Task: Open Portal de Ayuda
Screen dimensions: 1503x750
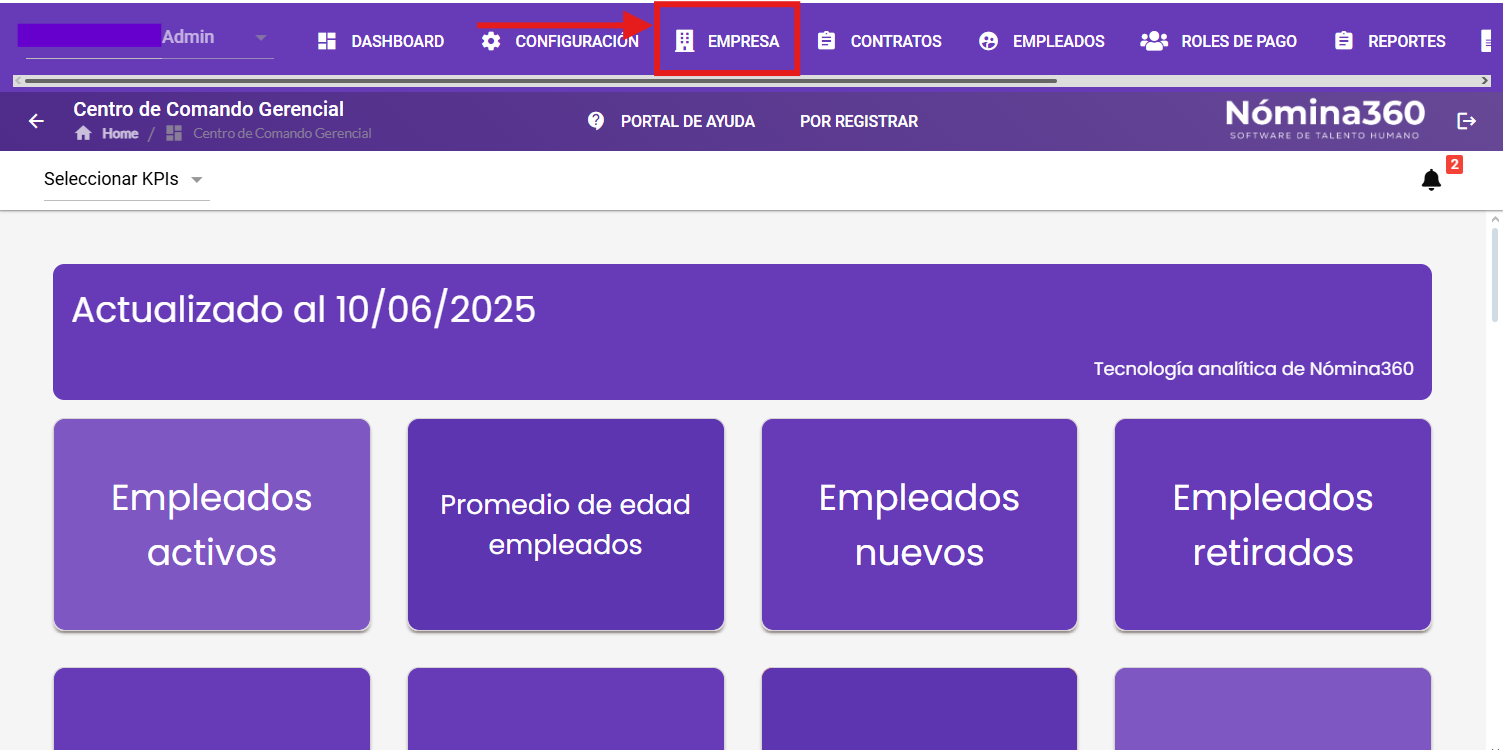Action: [x=688, y=121]
